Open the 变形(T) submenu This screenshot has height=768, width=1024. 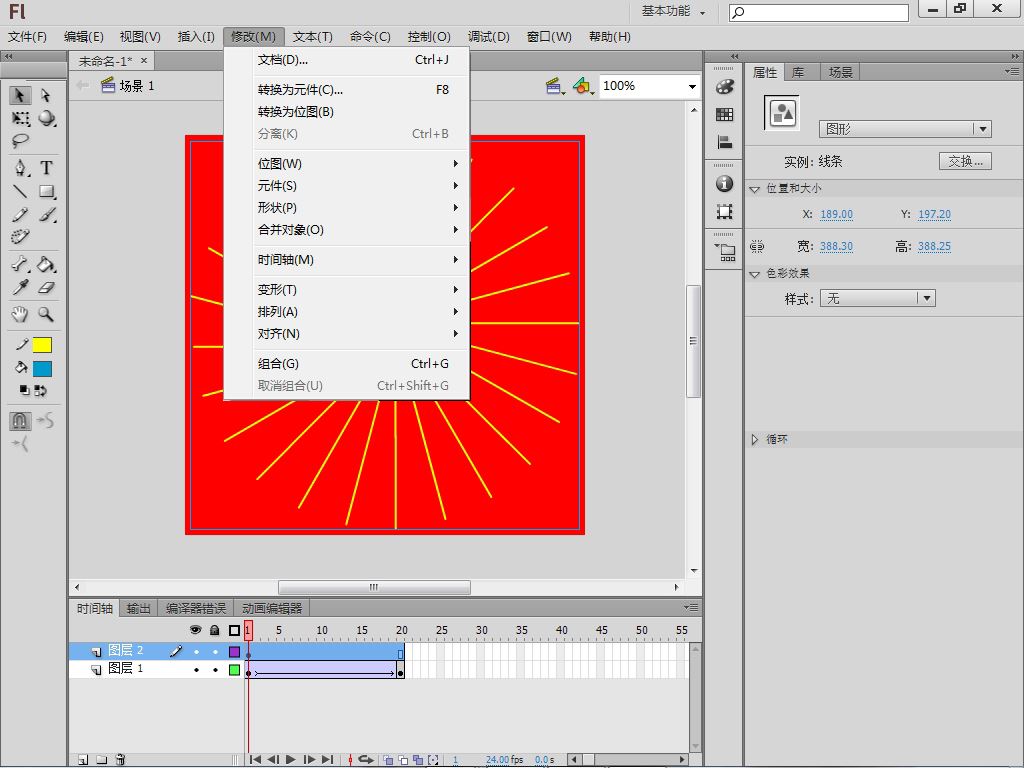point(347,289)
